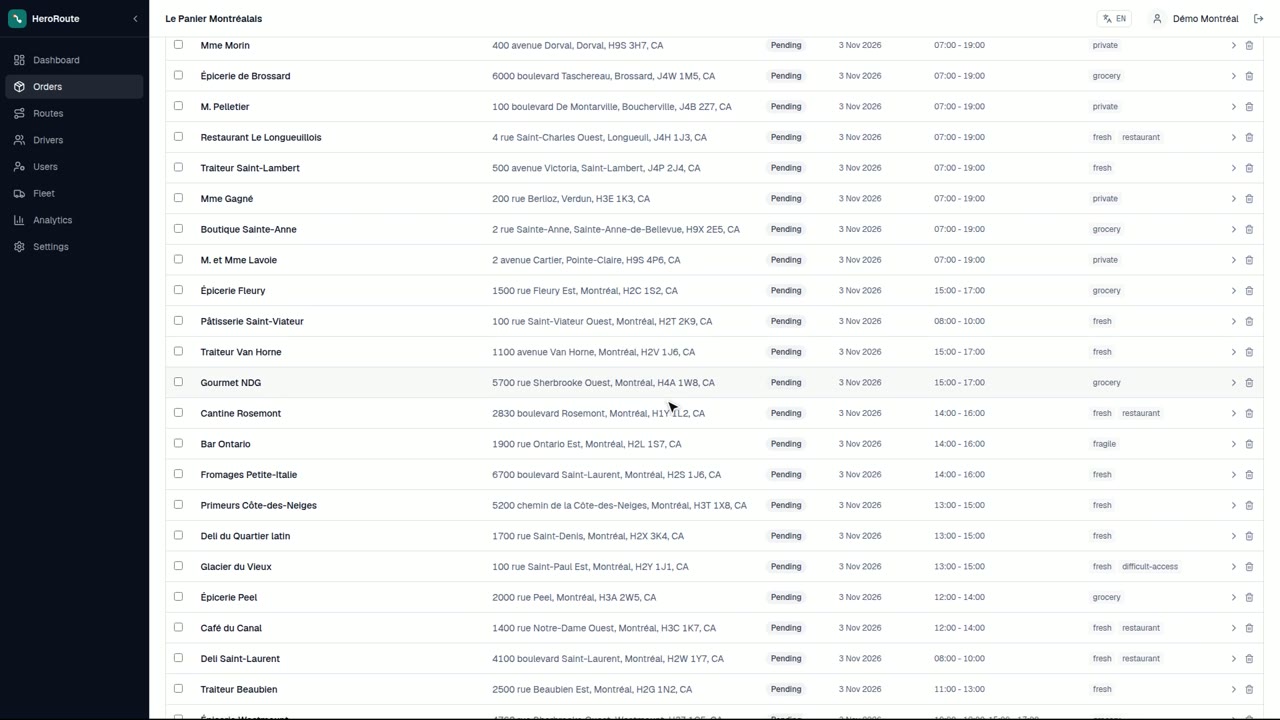Screen dimensions: 1280x720
Task: Open the Dashboard page
Action: point(74,60)
